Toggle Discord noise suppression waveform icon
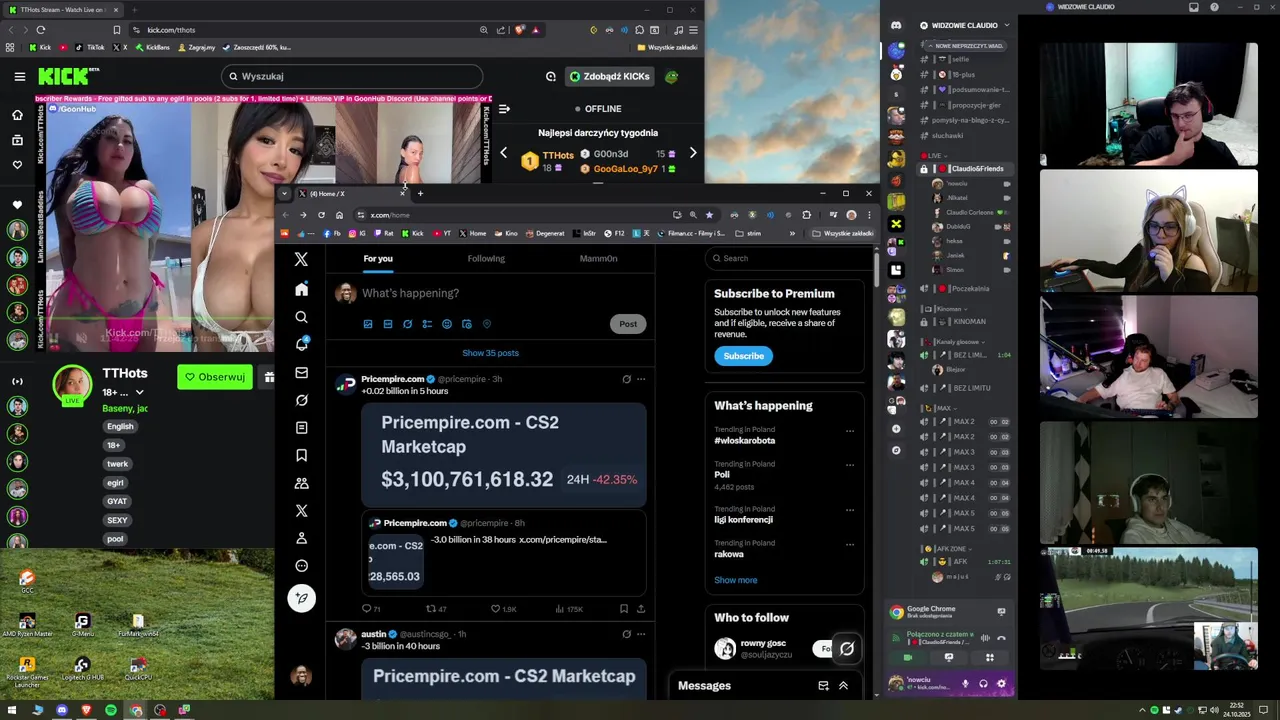 (985, 637)
